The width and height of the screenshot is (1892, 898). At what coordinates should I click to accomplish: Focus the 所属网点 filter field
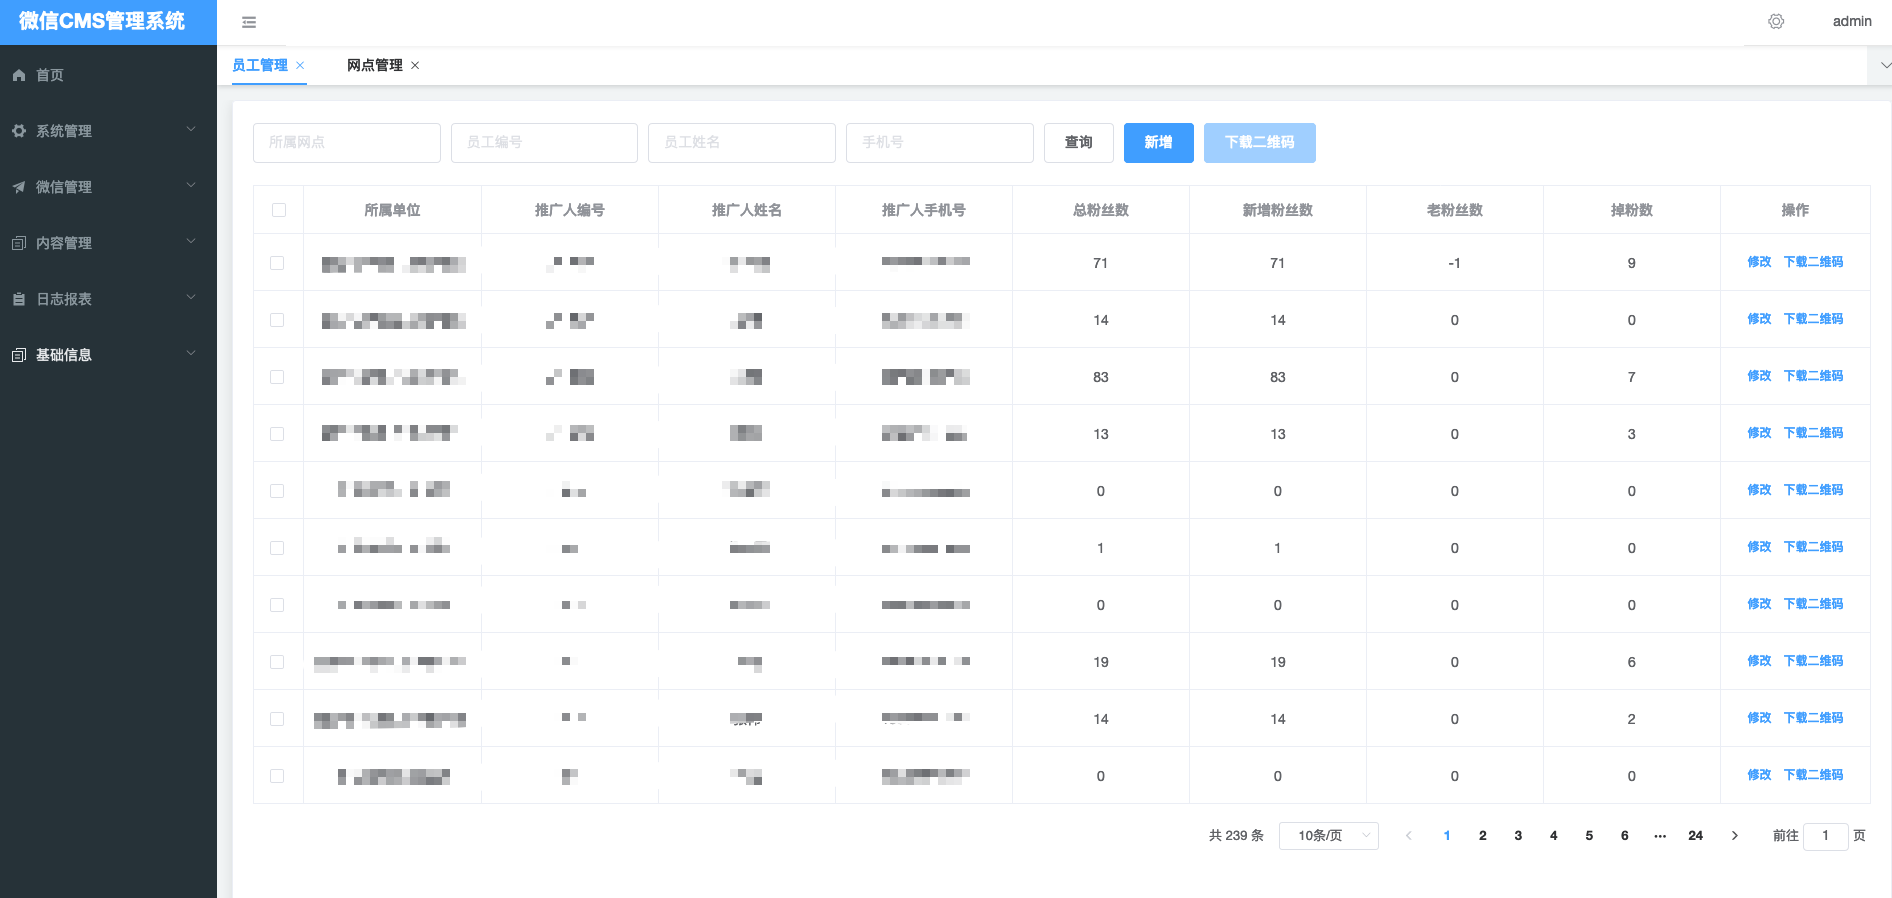(347, 143)
